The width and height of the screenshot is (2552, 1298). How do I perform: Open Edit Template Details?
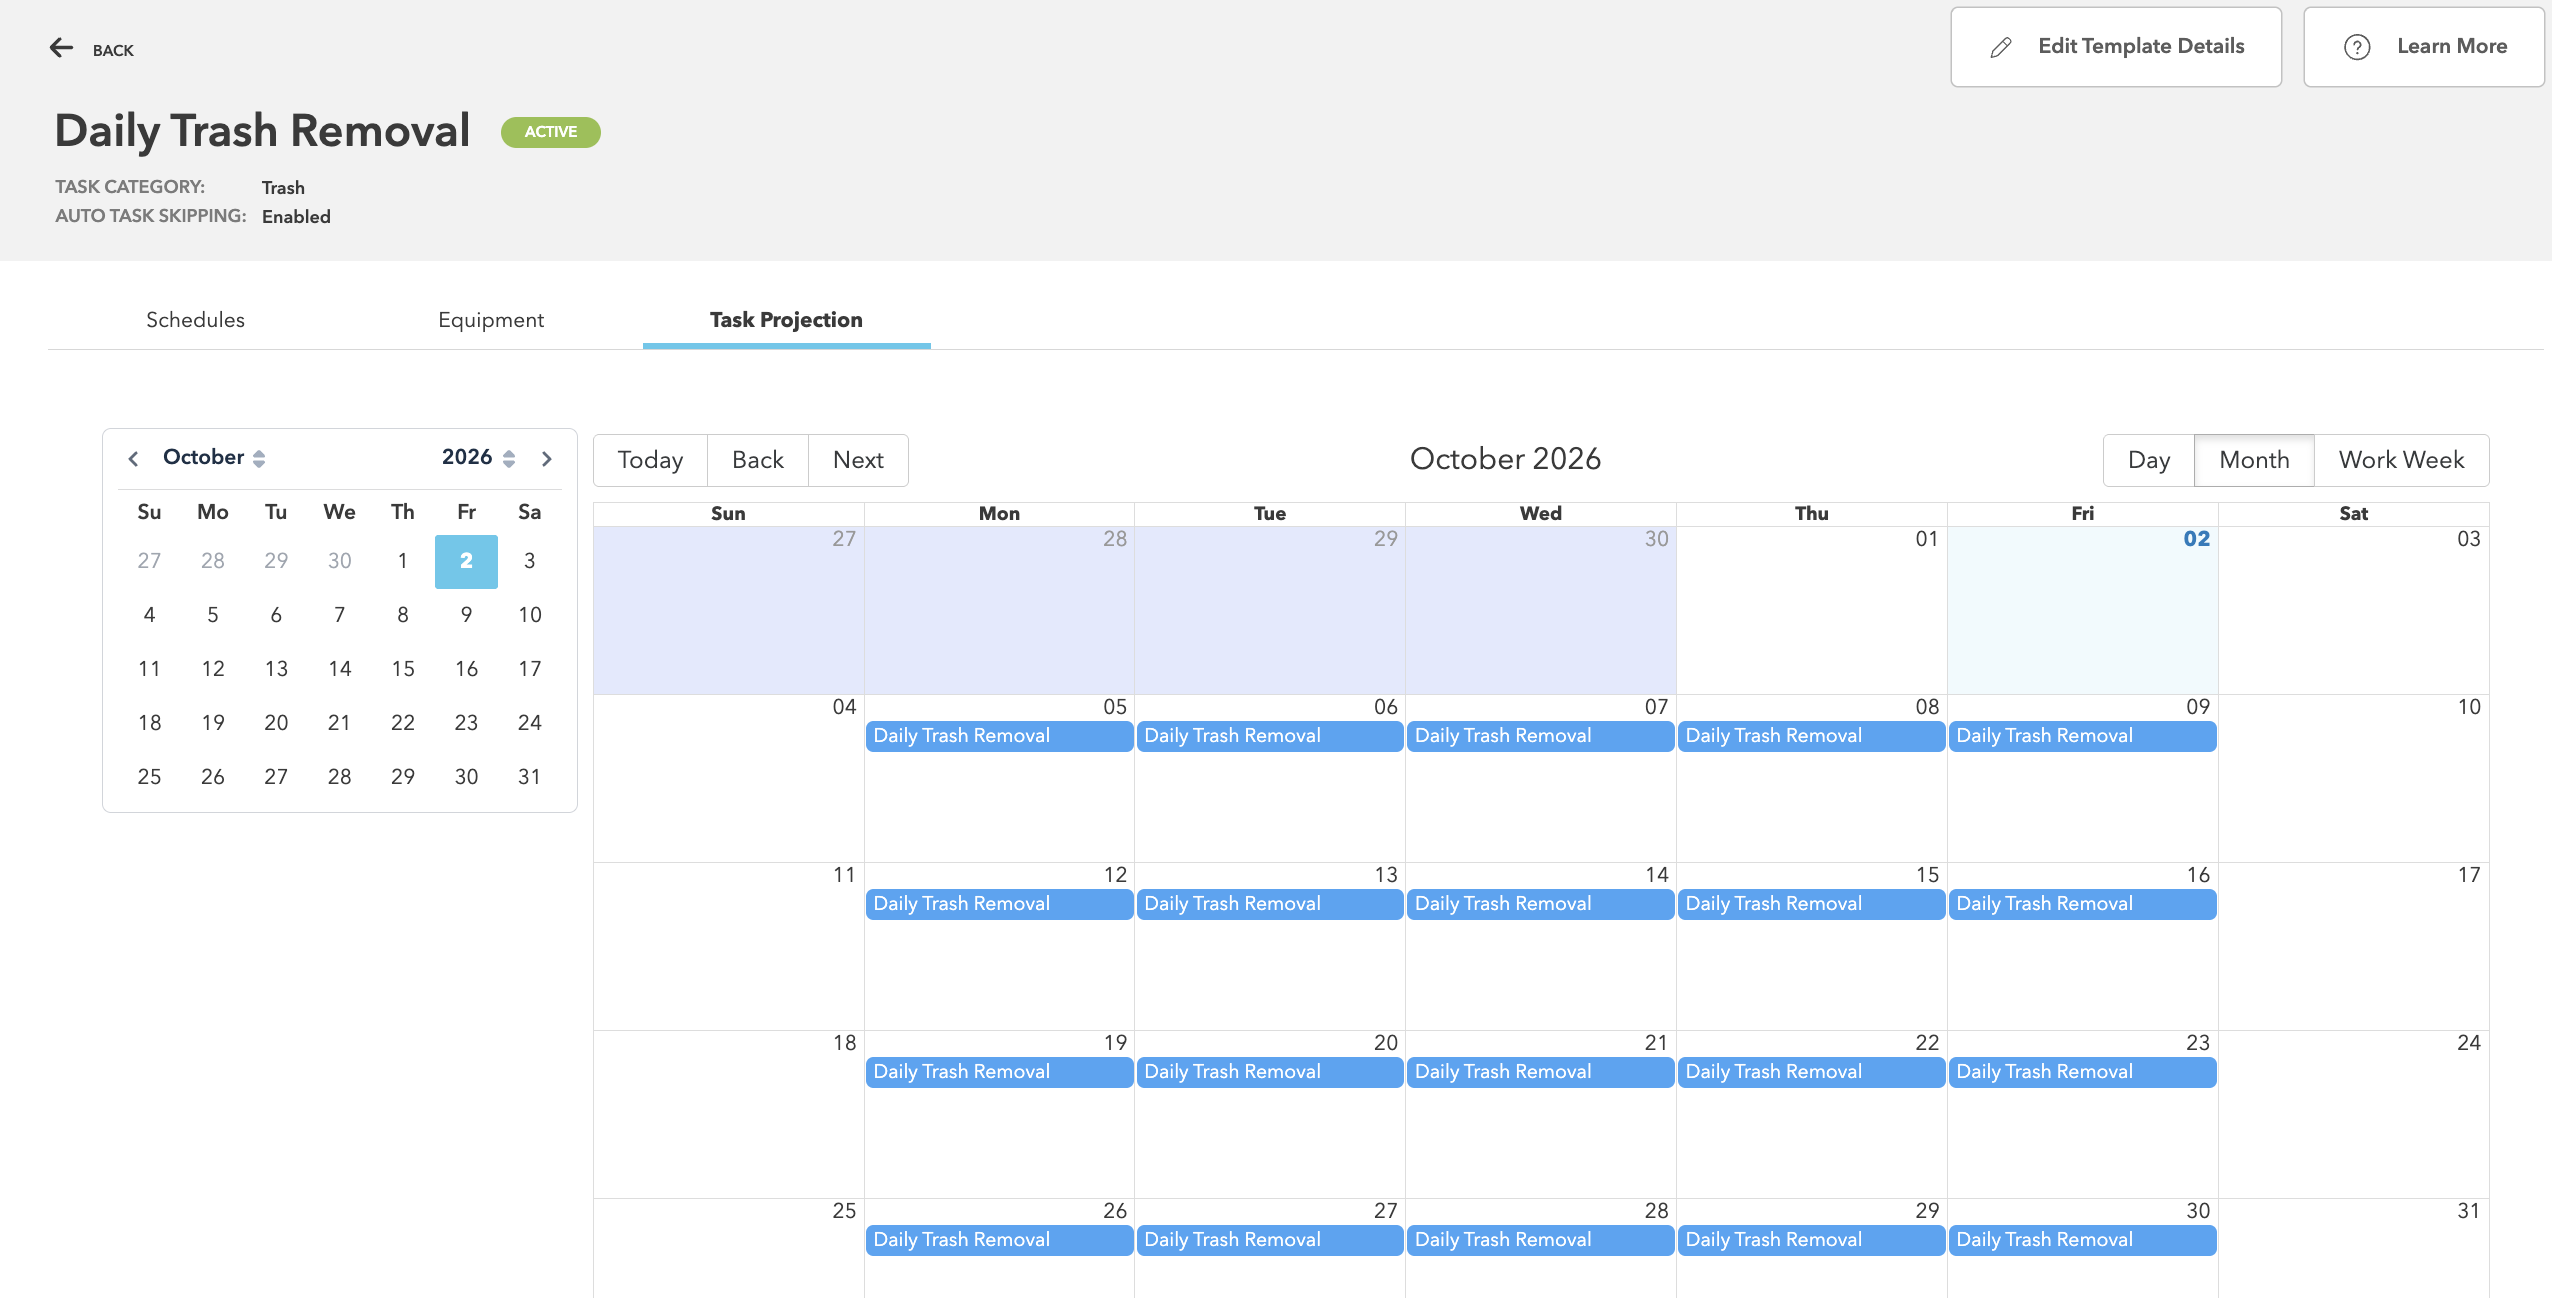tap(2116, 47)
